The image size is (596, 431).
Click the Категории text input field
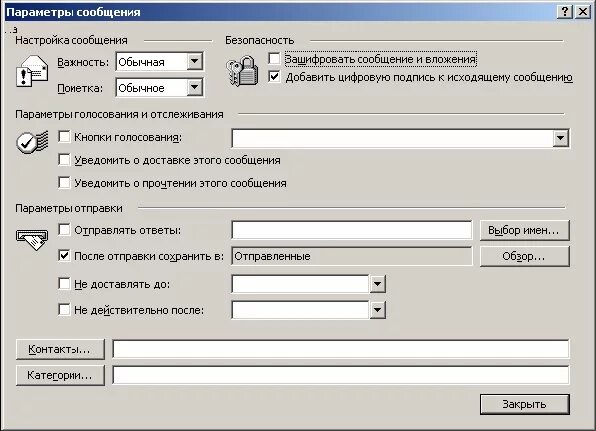click(x=341, y=376)
